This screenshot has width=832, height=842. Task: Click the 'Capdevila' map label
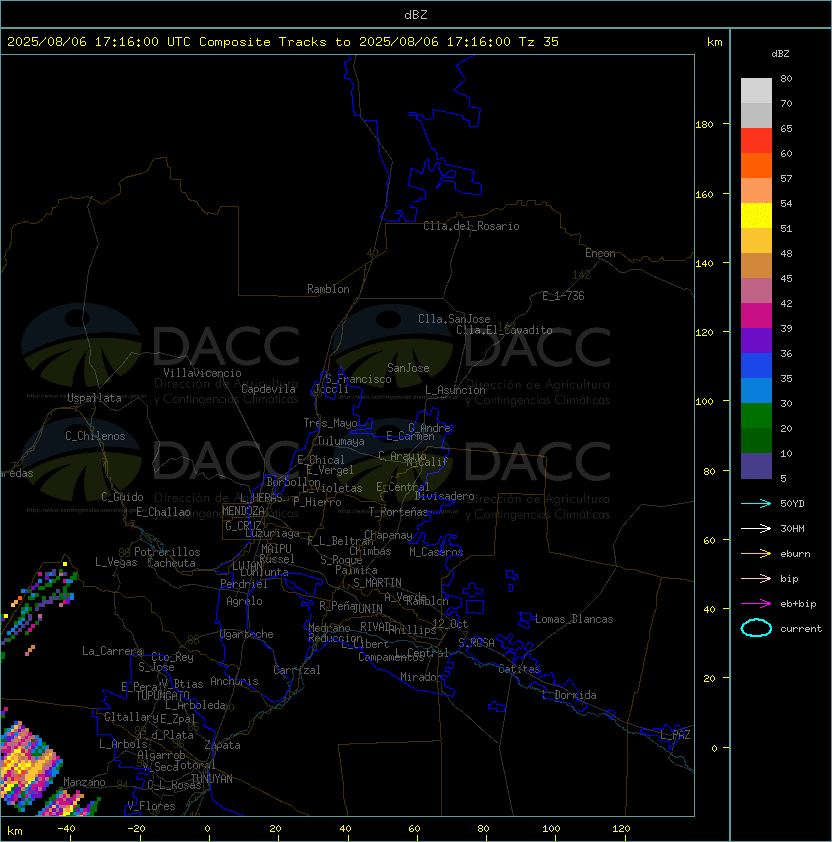pyautogui.click(x=269, y=389)
